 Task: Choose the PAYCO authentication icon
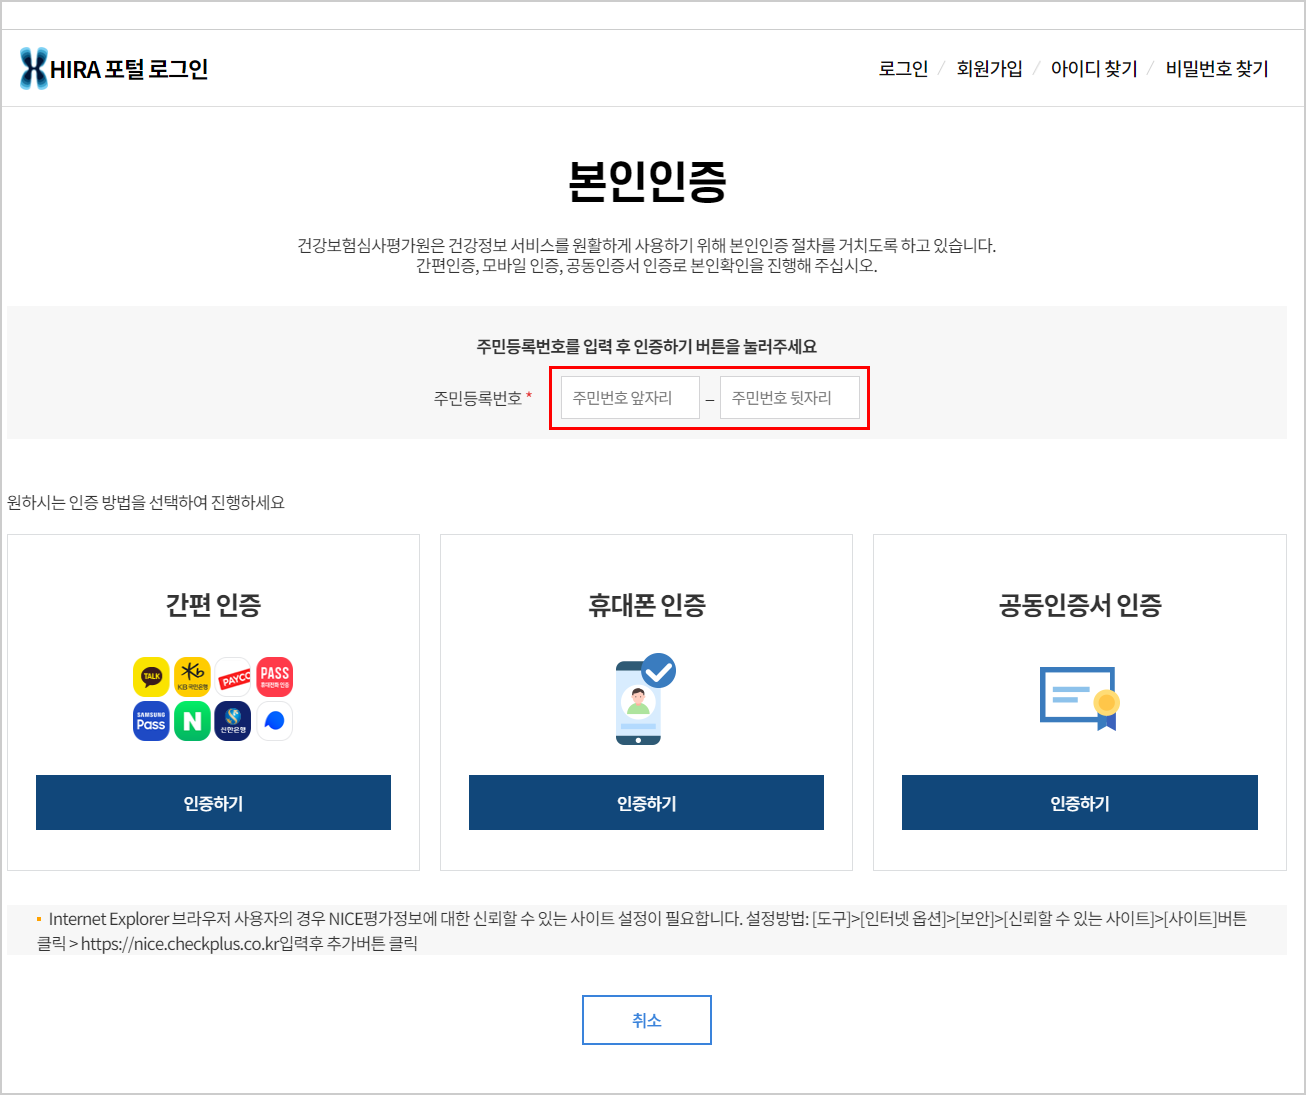point(233,676)
